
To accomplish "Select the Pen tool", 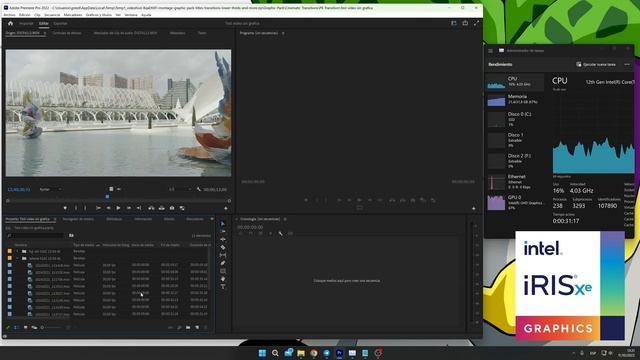I will (x=223, y=263).
